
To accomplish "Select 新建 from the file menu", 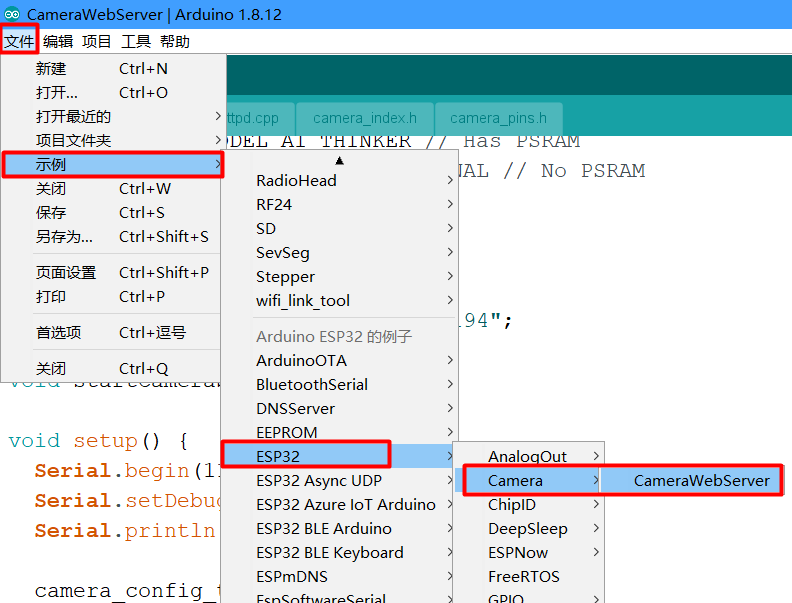I will coord(111,68).
